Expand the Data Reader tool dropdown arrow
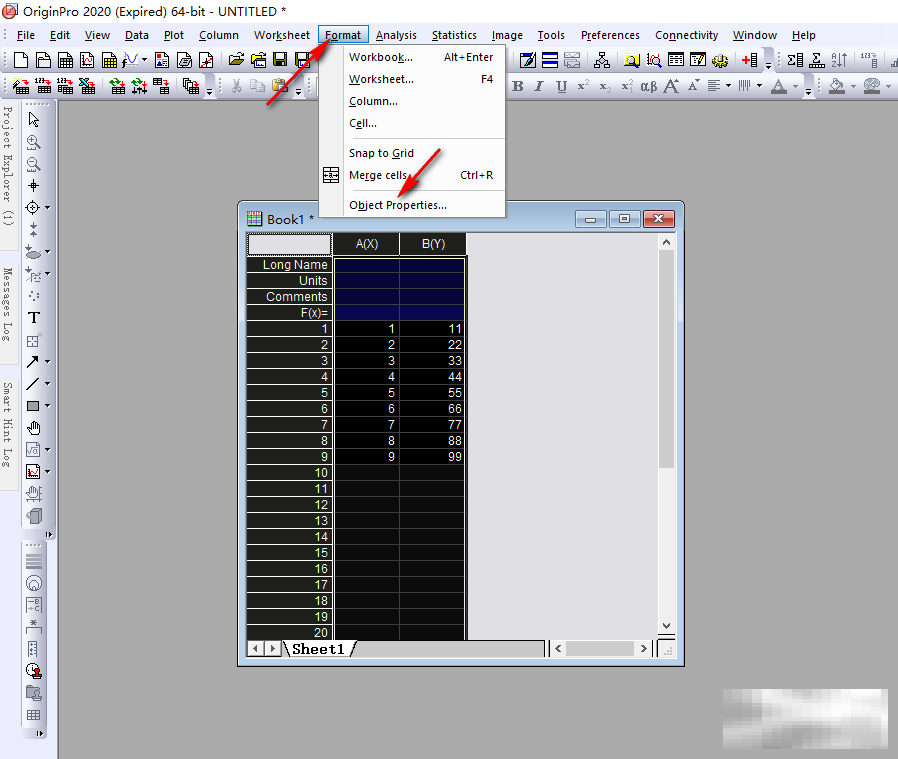The width and height of the screenshot is (898, 759). pos(48,207)
